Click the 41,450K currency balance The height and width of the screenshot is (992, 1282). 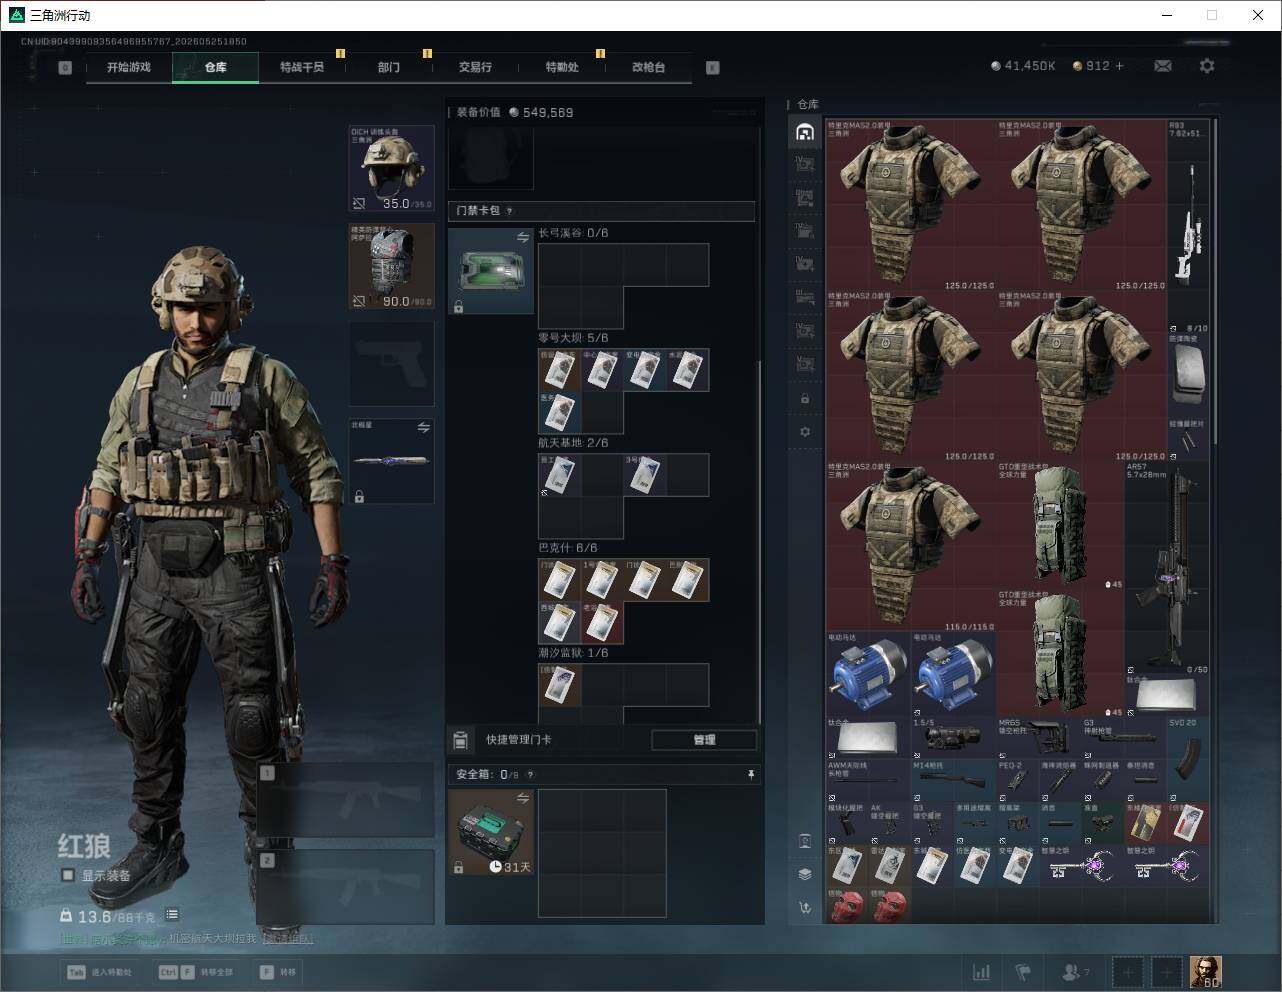pos(1023,66)
